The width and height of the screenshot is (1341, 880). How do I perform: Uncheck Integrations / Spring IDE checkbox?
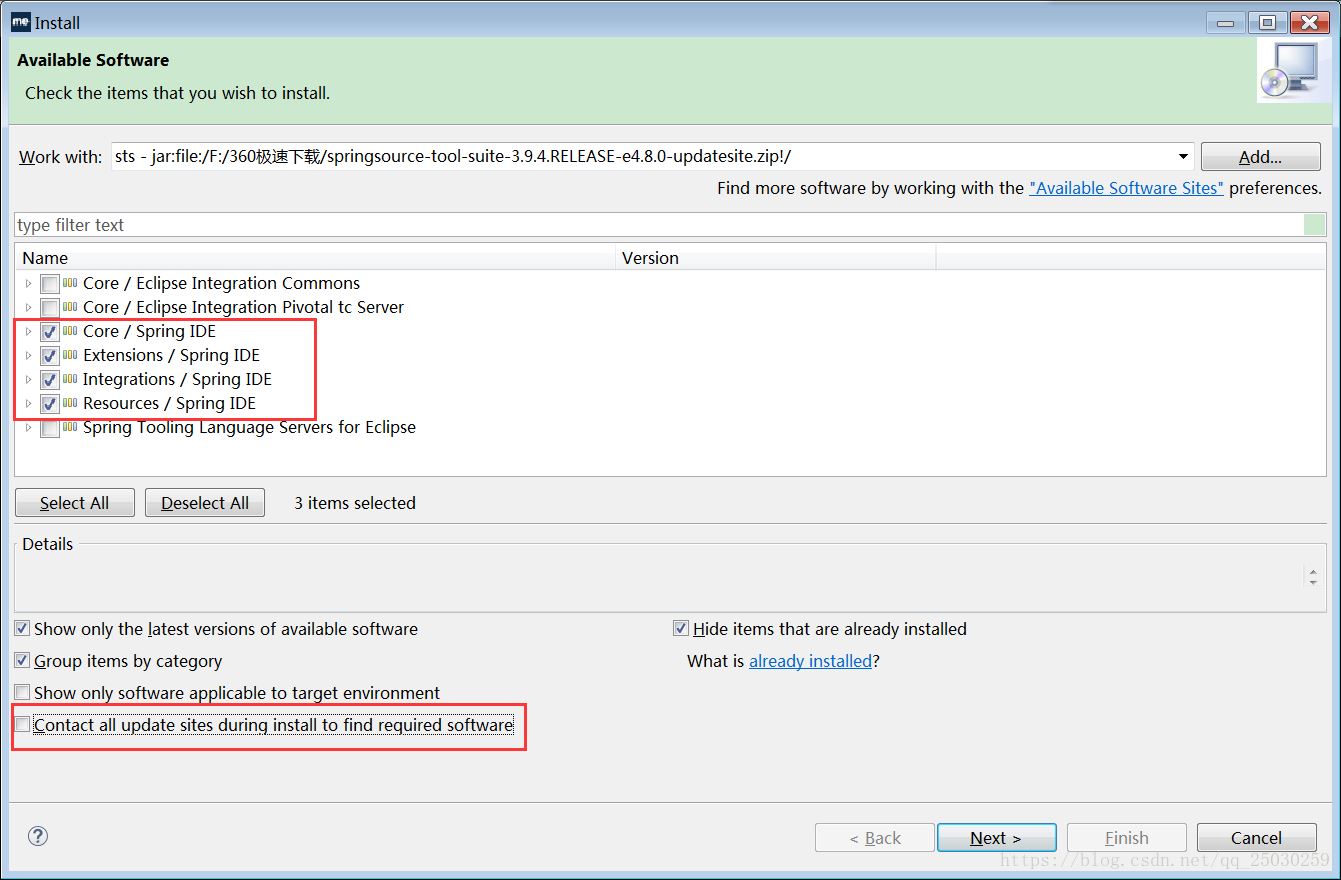click(x=50, y=380)
